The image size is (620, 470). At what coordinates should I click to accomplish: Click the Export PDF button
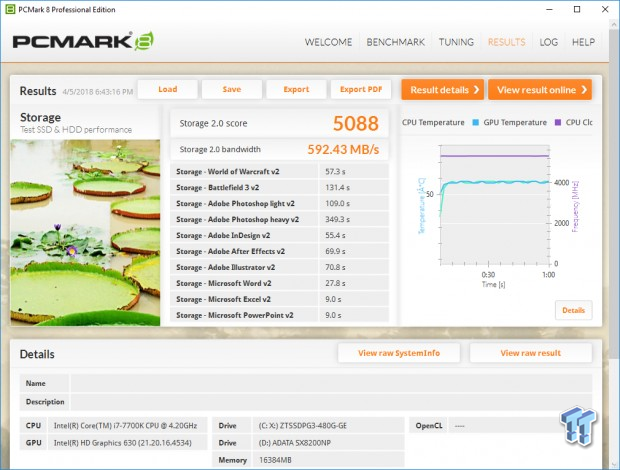360,89
